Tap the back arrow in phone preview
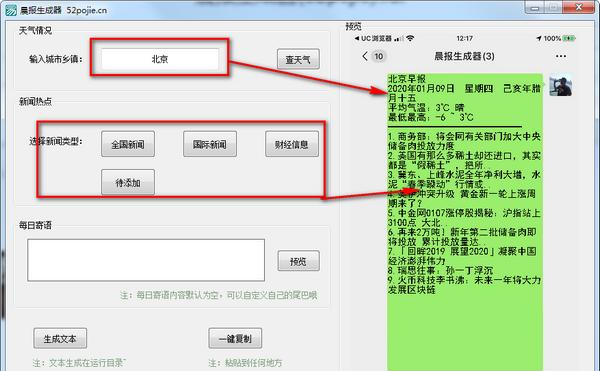Image resolution: width=600 pixels, height=371 pixels. coord(365,56)
